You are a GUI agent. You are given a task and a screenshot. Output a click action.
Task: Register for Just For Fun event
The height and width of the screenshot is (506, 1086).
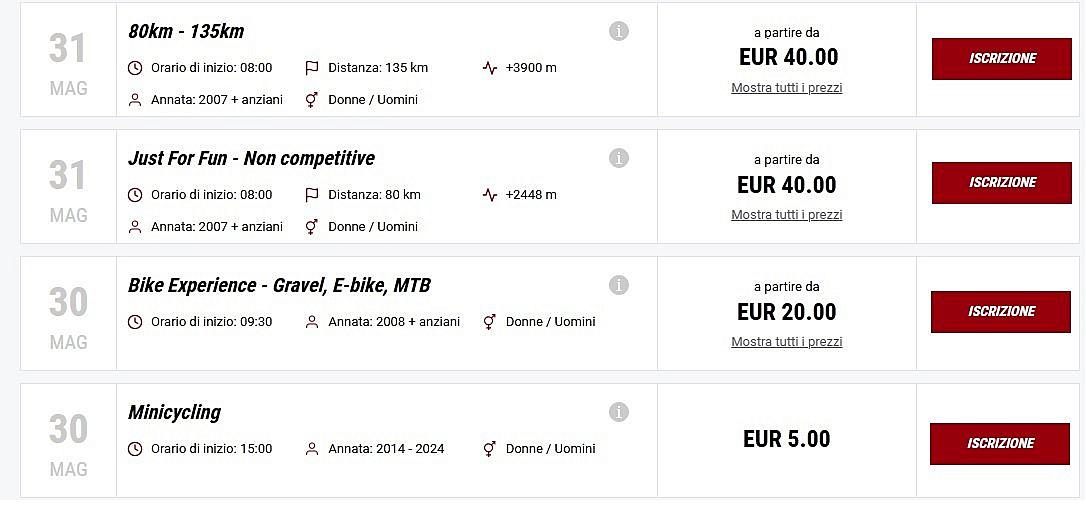[x=1001, y=183]
